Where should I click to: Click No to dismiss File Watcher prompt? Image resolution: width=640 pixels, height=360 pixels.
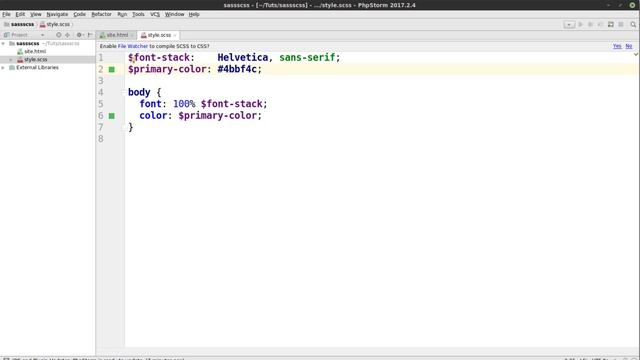click(629, 46)
